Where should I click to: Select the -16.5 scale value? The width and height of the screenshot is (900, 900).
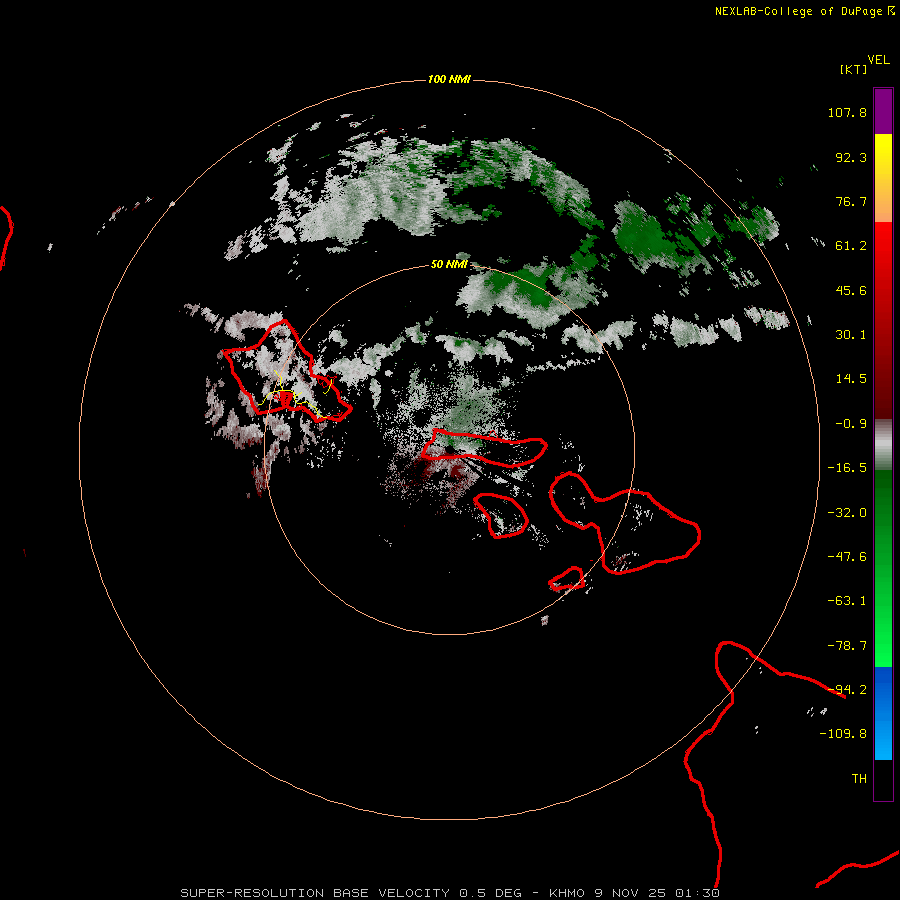coord(847,468)
